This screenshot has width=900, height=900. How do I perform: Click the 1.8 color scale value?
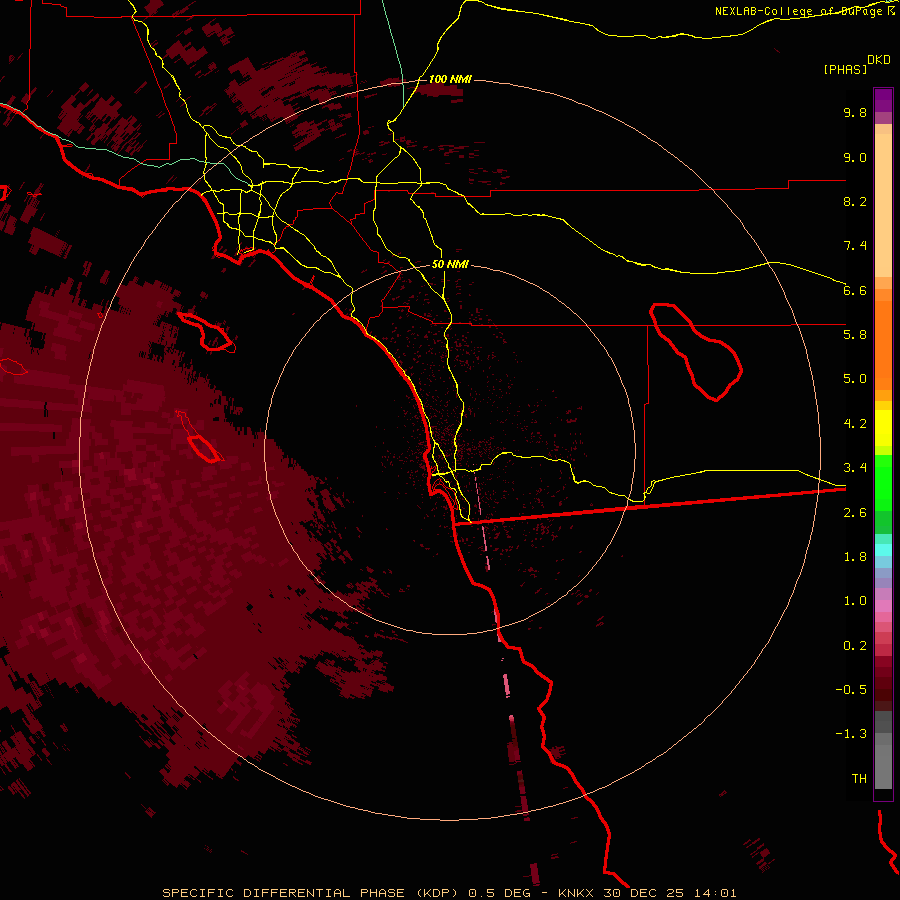click(855, 557)
